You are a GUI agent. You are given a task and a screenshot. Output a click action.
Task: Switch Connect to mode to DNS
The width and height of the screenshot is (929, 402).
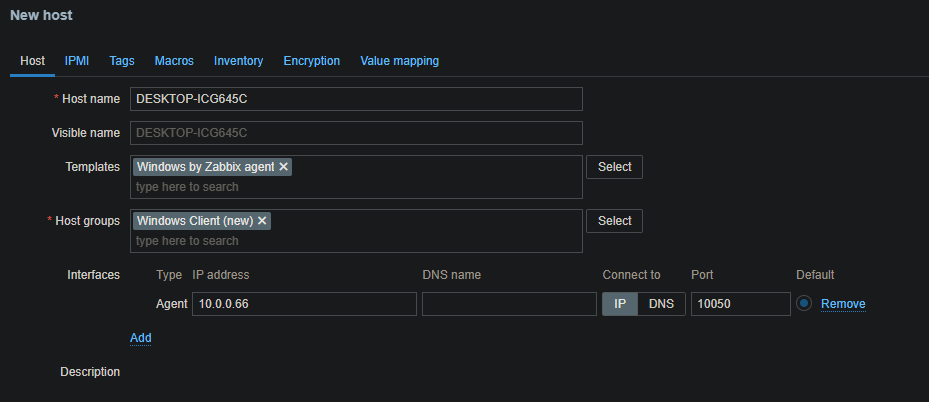[662, 304]
